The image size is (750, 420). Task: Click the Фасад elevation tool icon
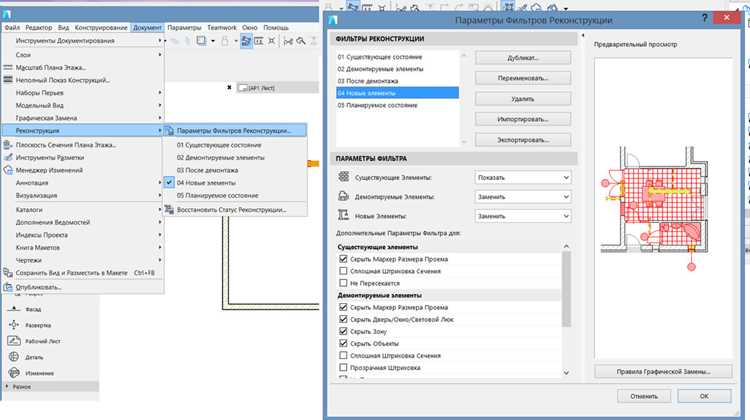(x=14, y=309)
